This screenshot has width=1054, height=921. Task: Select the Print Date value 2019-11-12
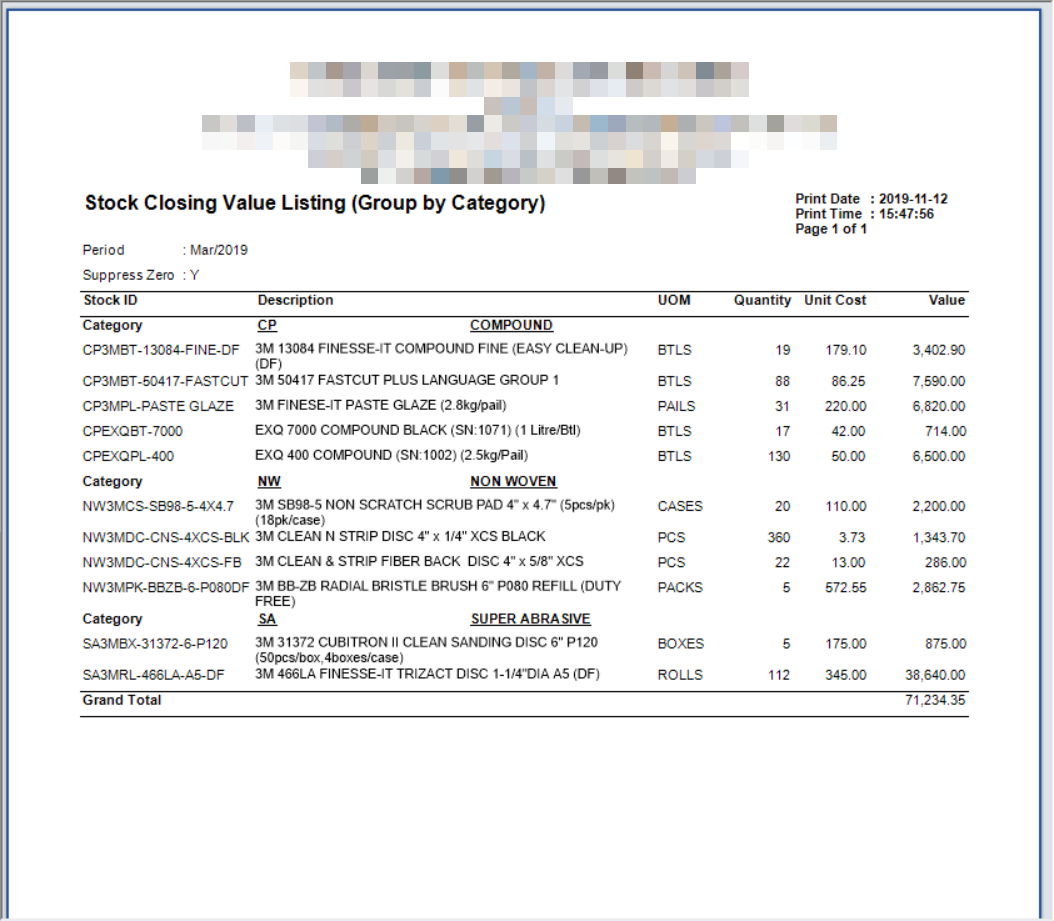coord(913,199)
